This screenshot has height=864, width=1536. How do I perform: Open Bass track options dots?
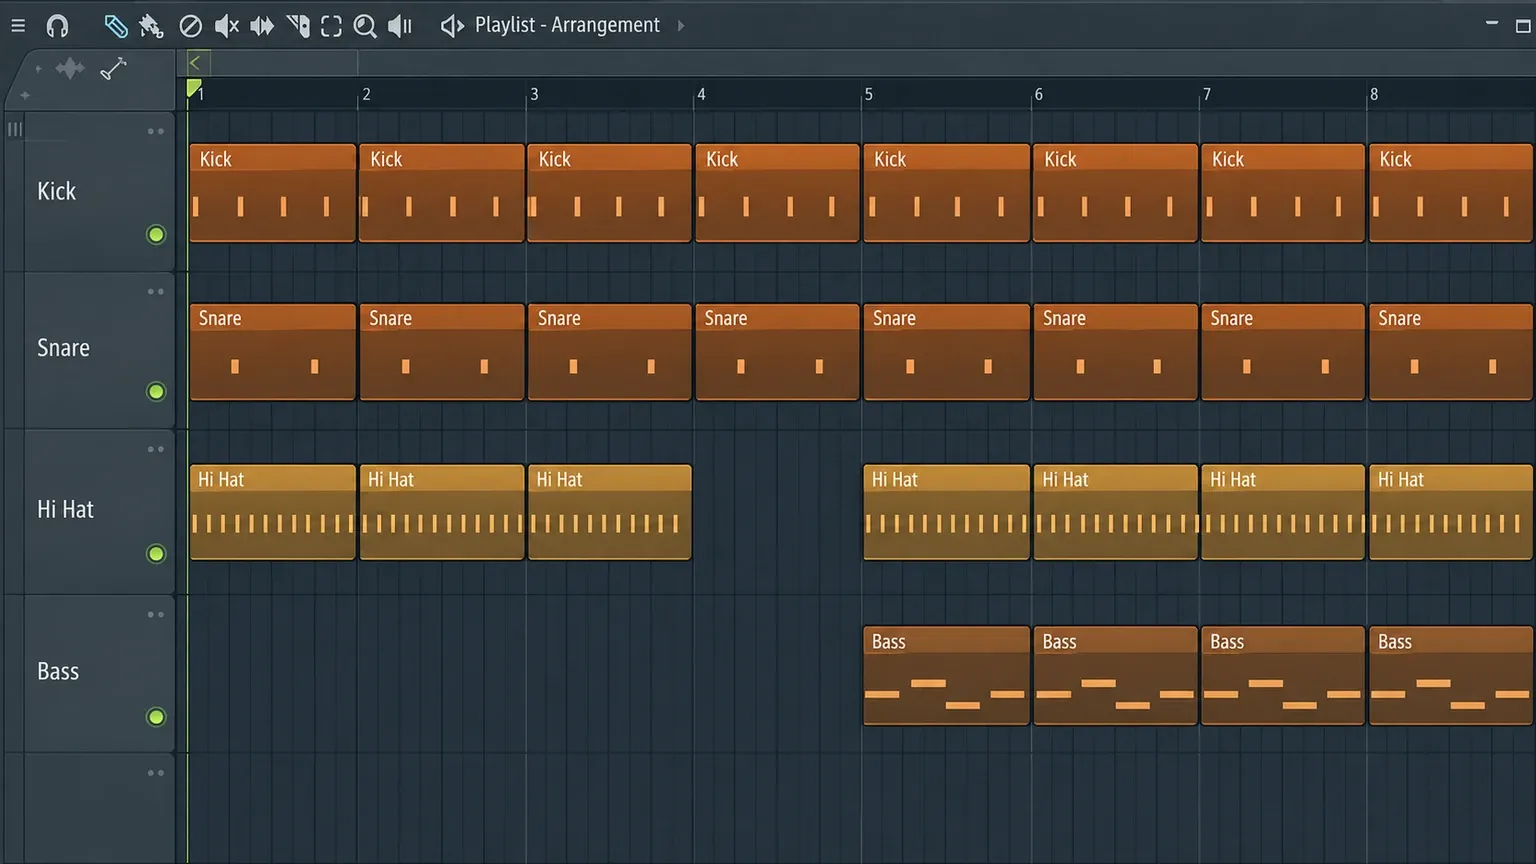[156, 614]
